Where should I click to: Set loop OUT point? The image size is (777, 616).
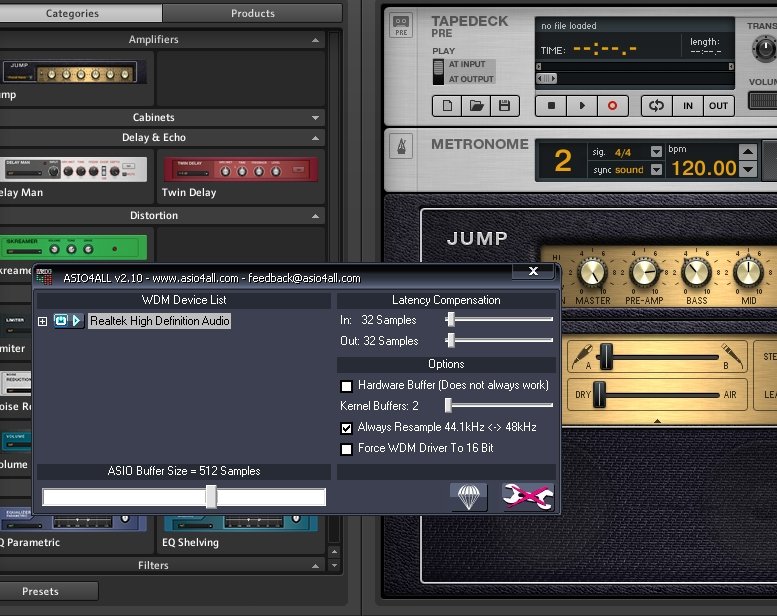(718, 106)
